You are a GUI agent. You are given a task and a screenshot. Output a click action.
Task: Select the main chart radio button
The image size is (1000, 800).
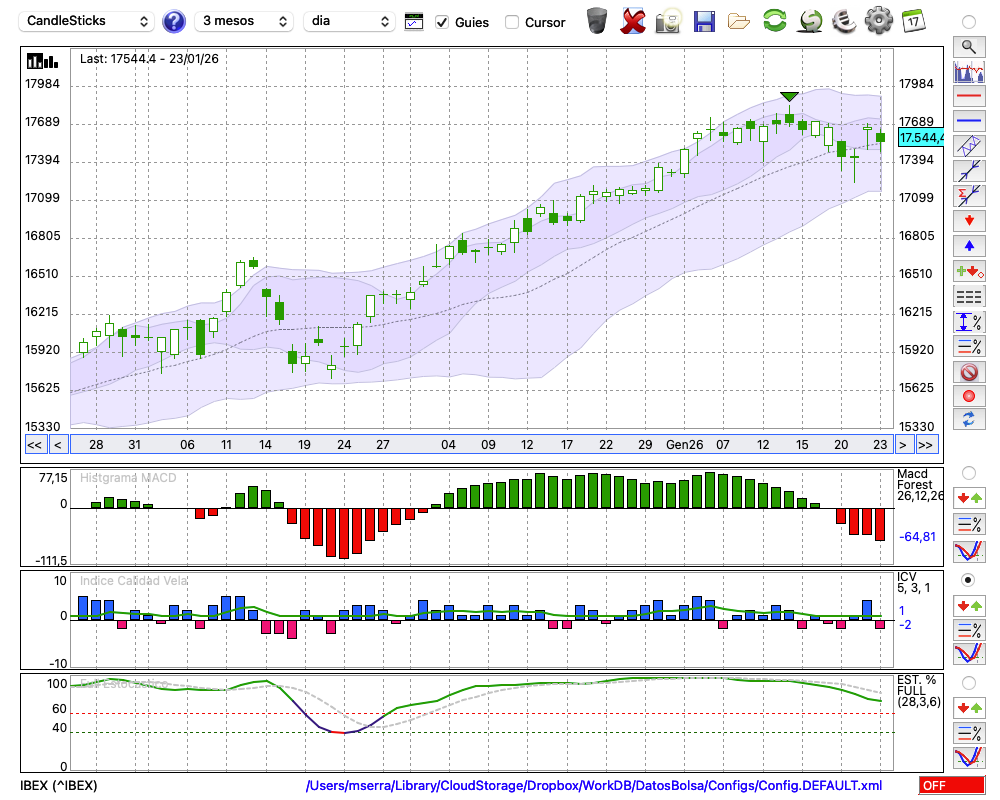pyautogui.click(x=969, y=22)
